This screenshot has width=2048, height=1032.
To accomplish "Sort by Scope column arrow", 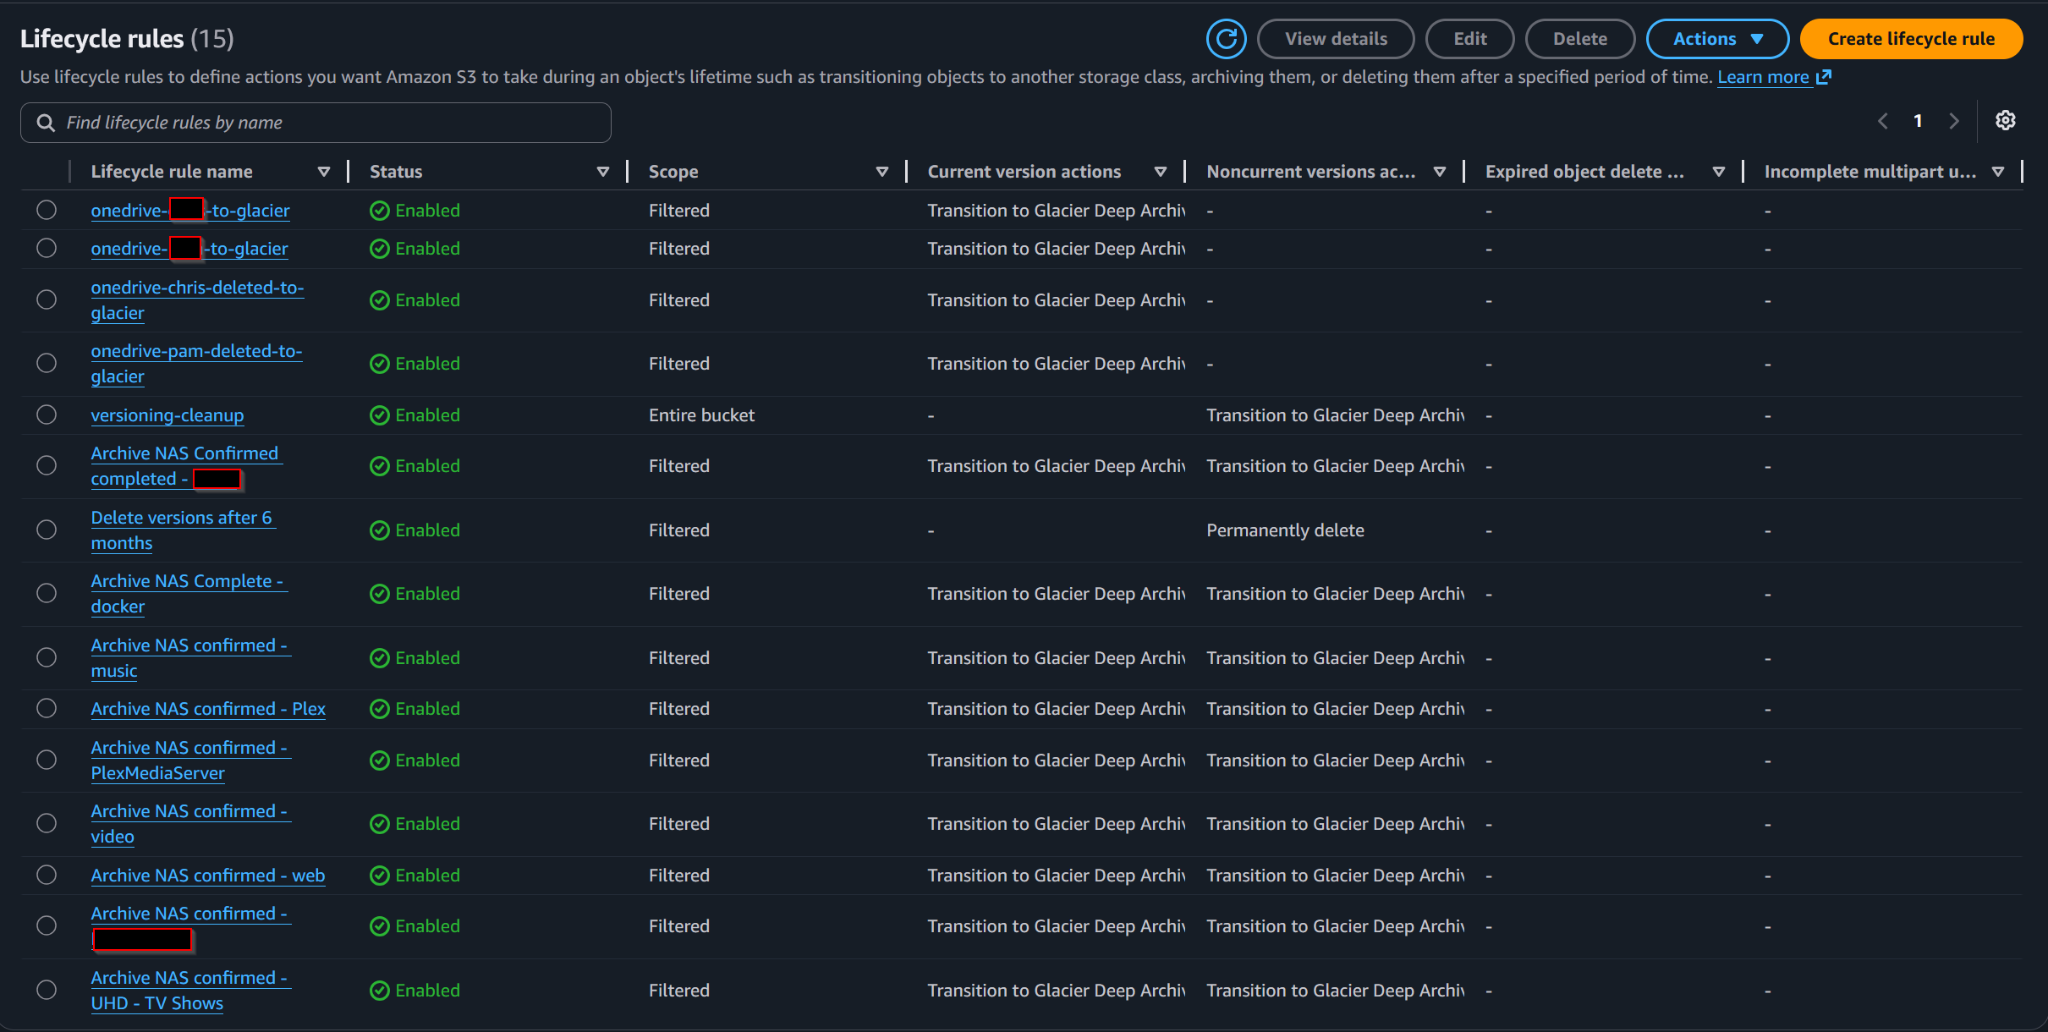I will pyautogui.click(x=882, y=172).
